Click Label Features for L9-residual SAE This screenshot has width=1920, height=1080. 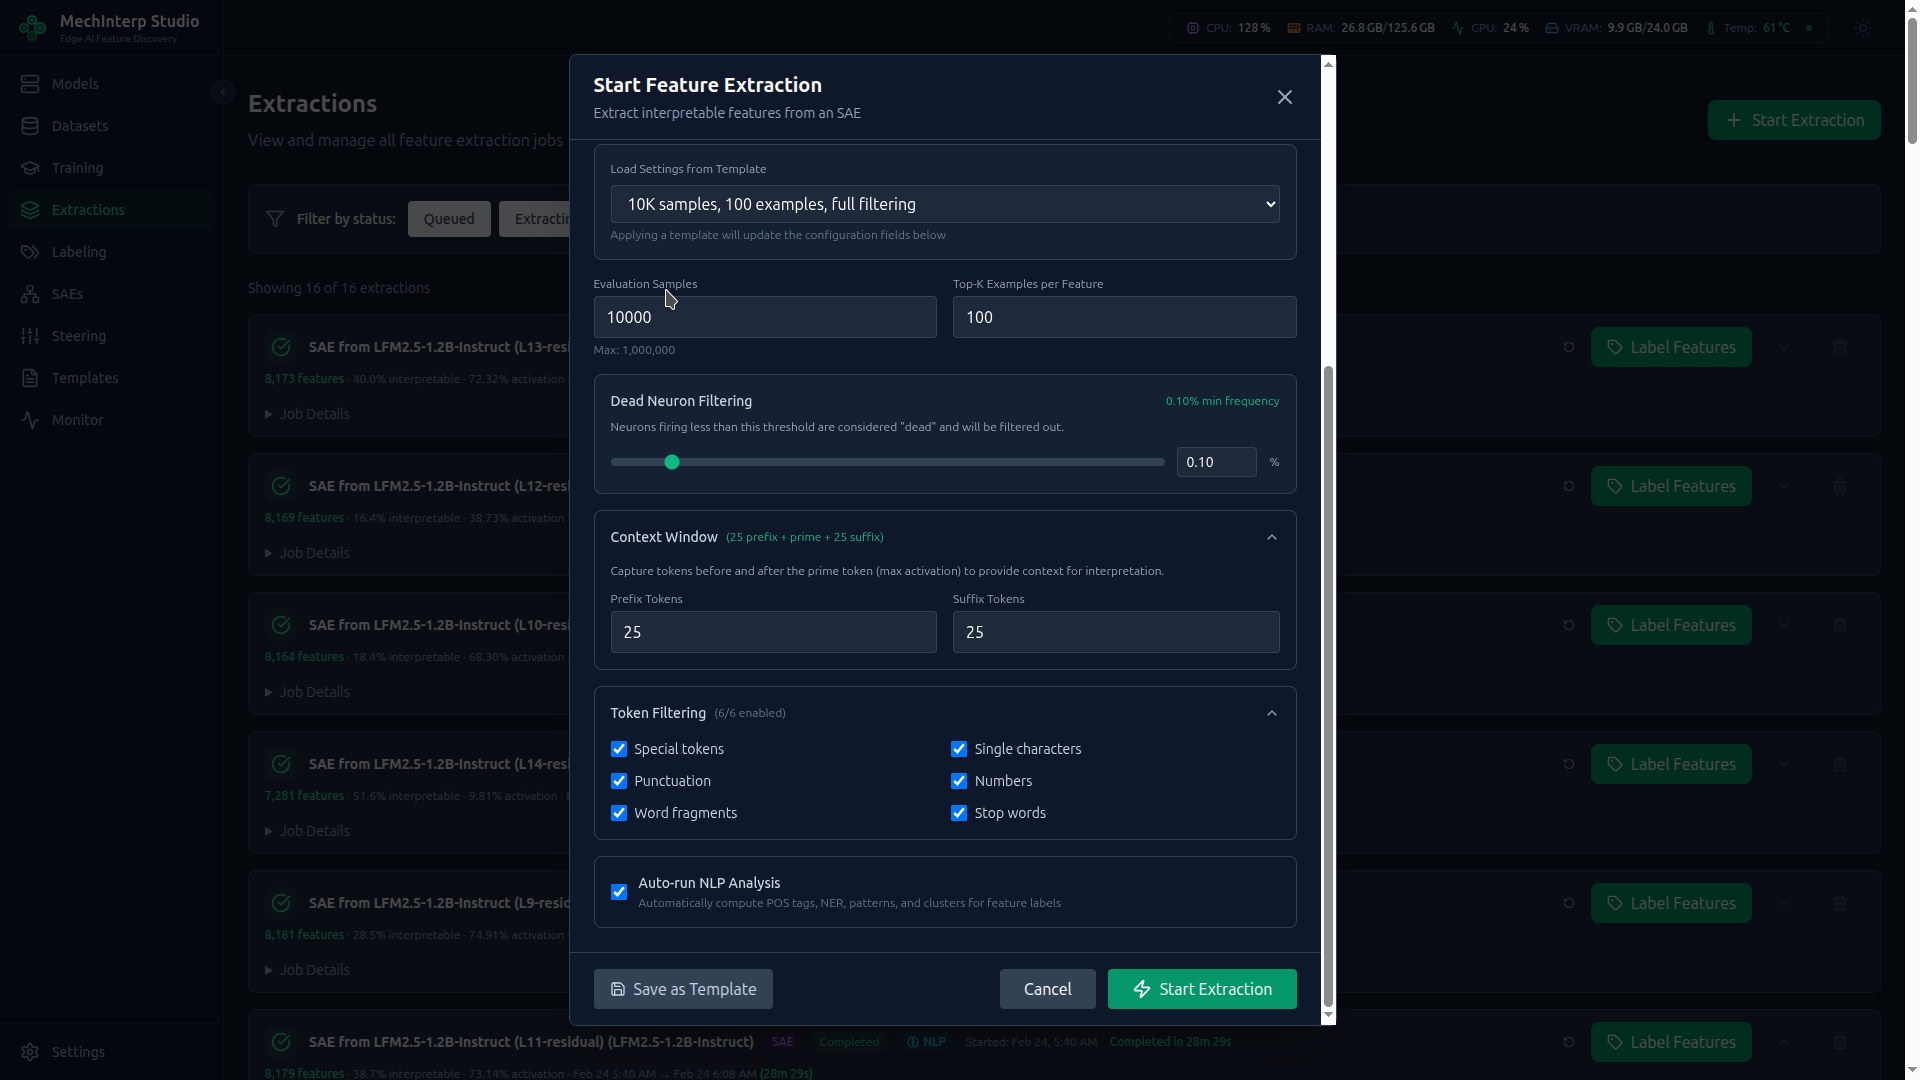tap(1671, 903)
